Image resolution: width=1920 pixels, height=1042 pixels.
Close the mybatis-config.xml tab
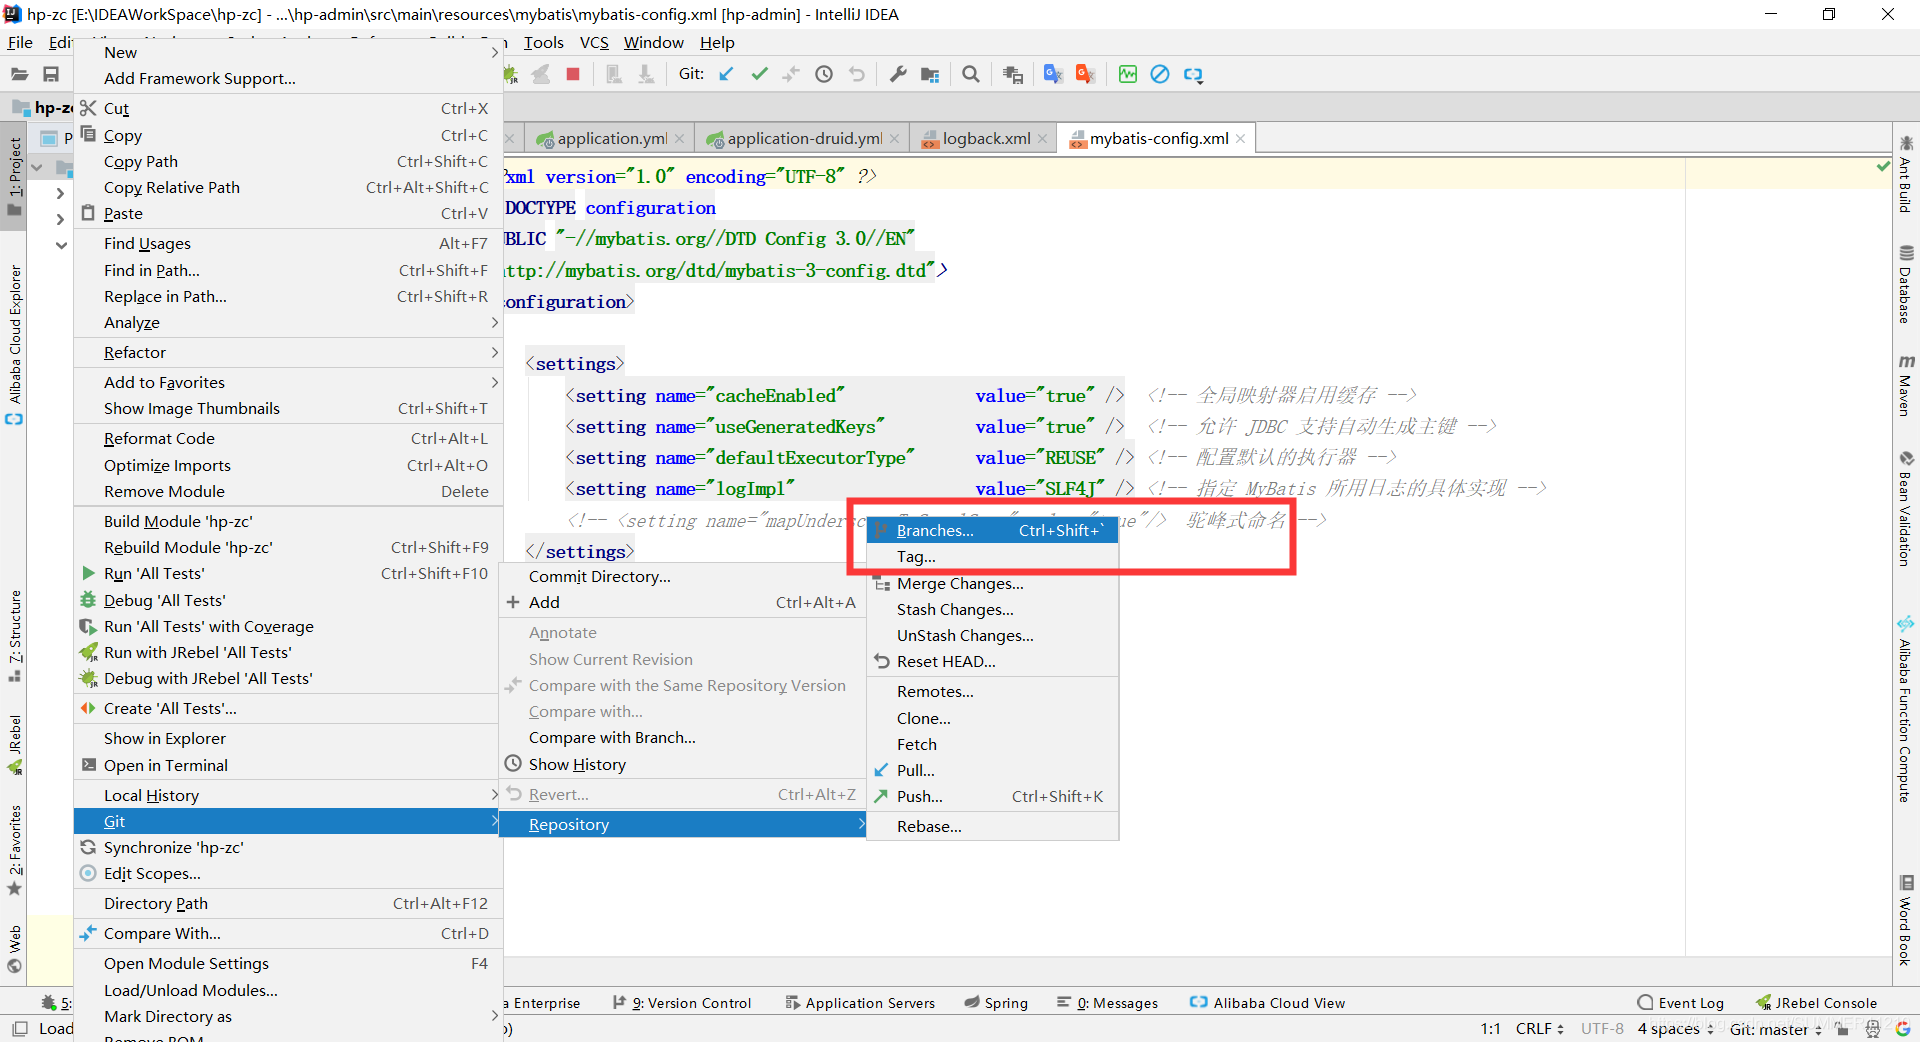(x=1241, y=138)
